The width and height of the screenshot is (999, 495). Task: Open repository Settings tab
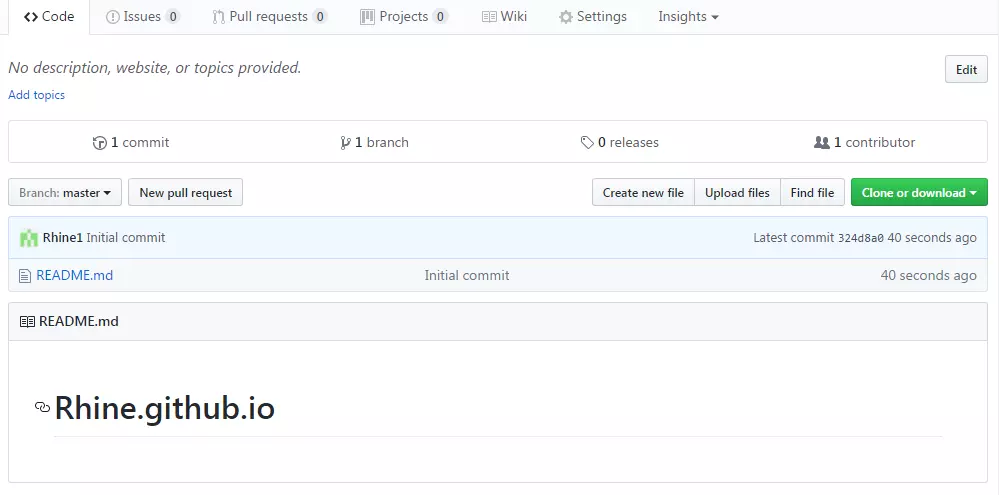click(x=593, y=17)
